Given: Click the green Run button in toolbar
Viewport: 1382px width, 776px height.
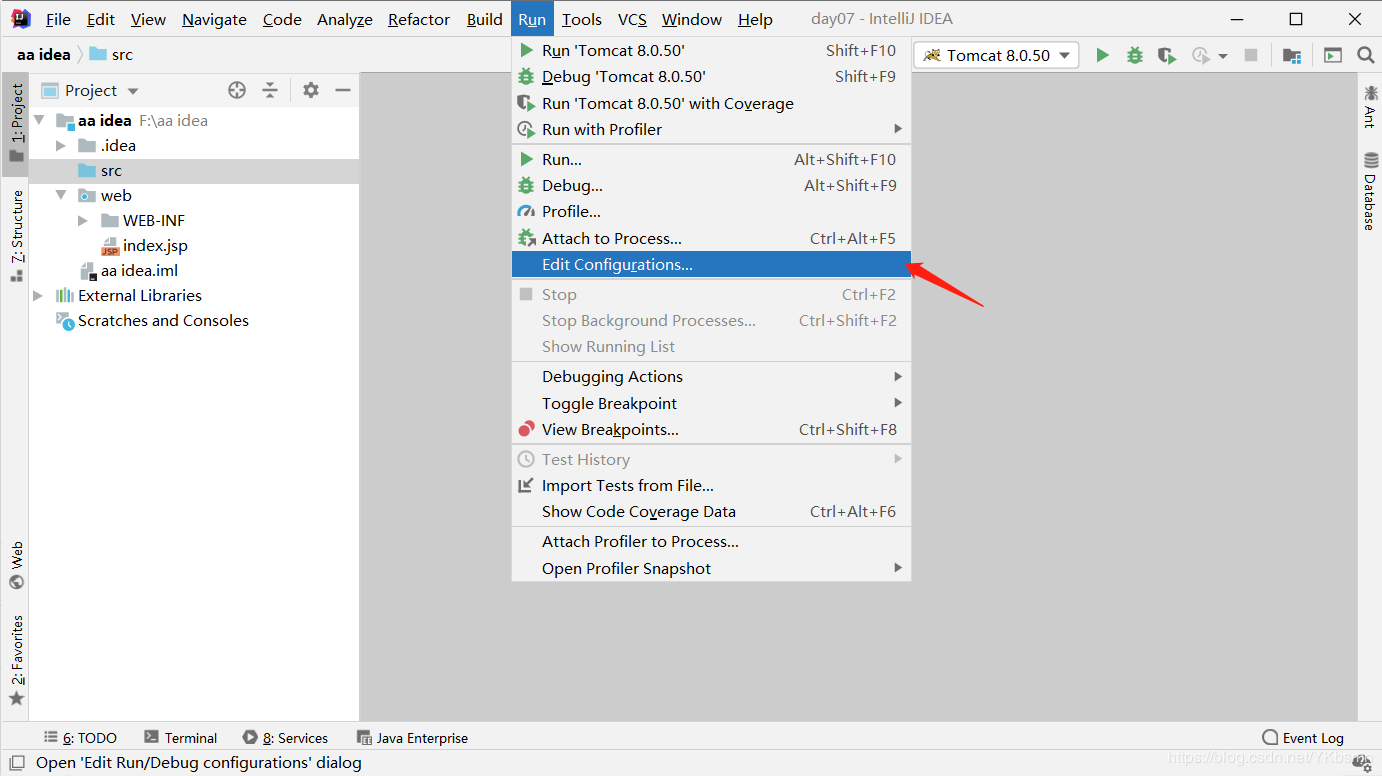Looking at the screenshot, I should [1102, 55].
